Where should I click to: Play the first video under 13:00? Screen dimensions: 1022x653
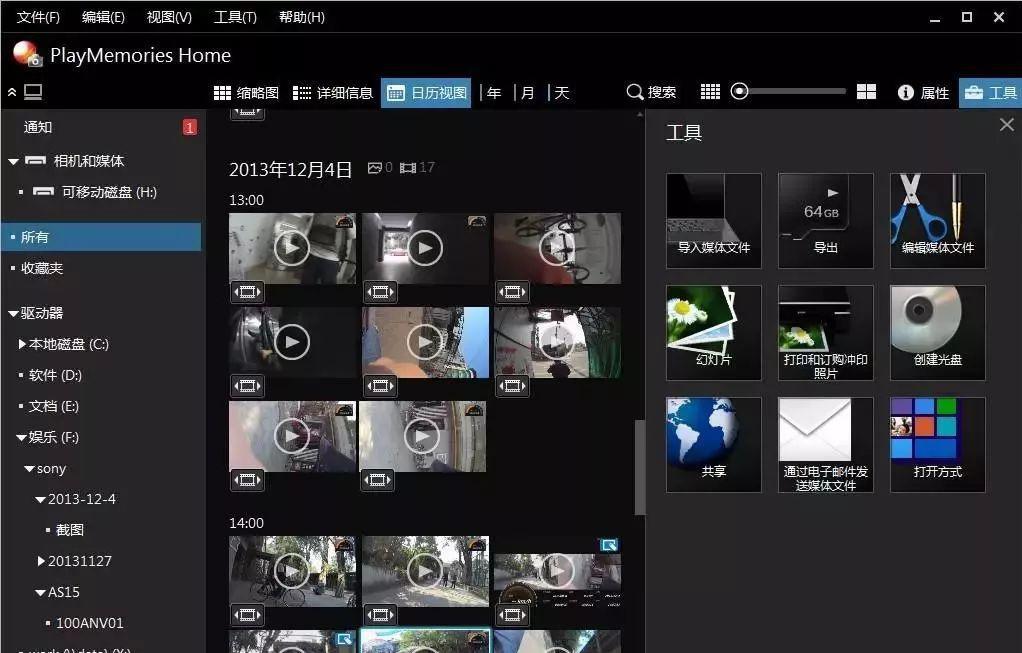point(292,248)
